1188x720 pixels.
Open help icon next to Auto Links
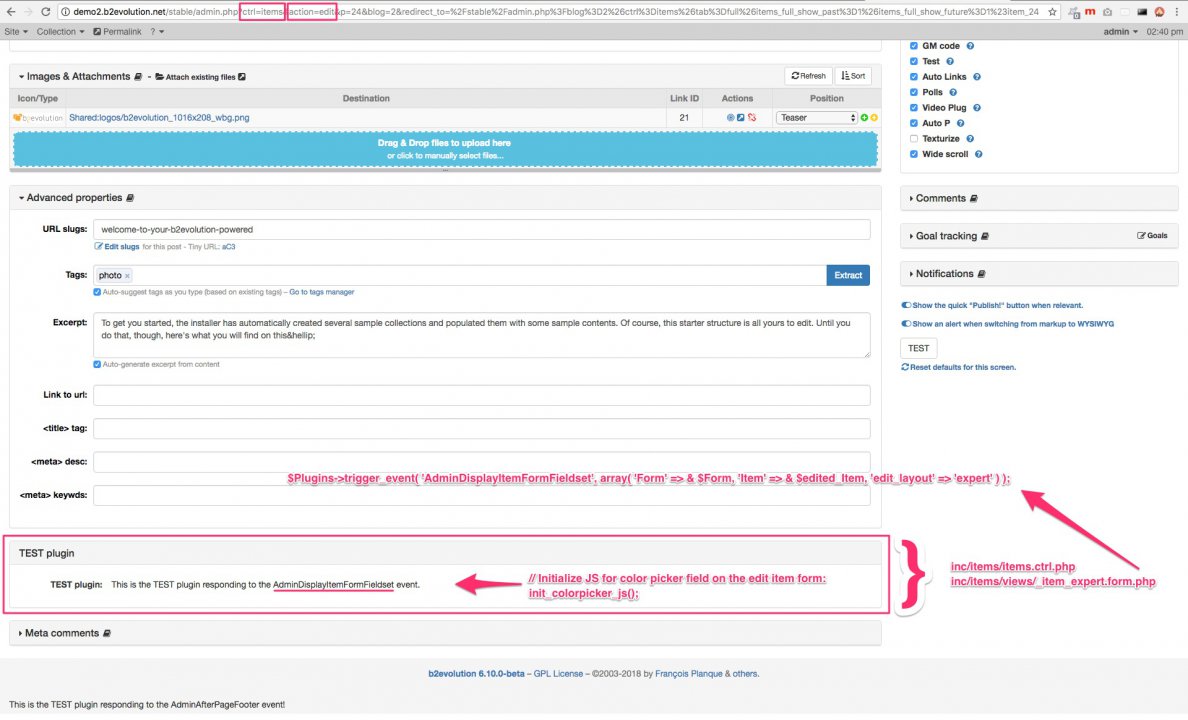[x=977, y=77]
